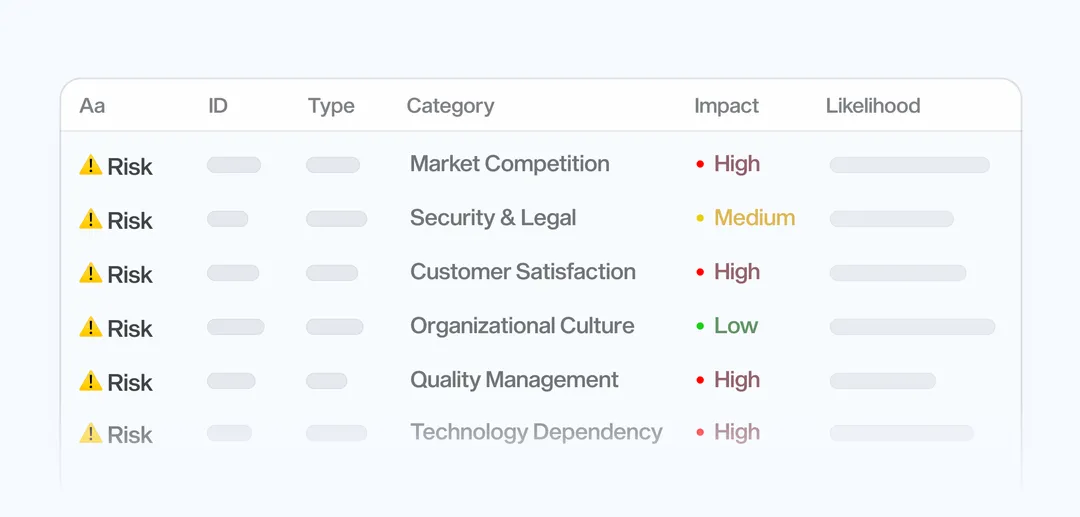Click the warning icon in Customer Satisfaction row

tap(91, 274)
